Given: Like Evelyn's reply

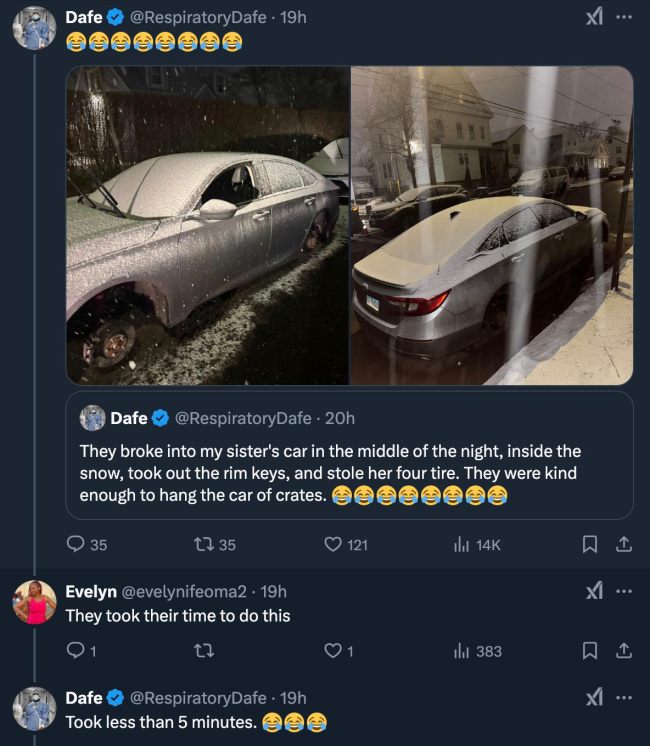Looking at the screenshot, I should [334, 651].
